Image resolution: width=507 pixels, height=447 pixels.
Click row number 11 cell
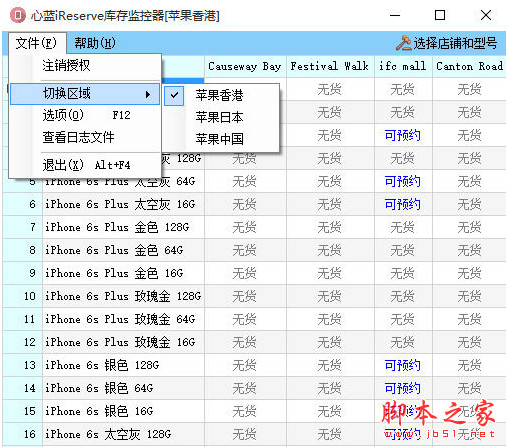pyautogui.click(x=23, y=319)
